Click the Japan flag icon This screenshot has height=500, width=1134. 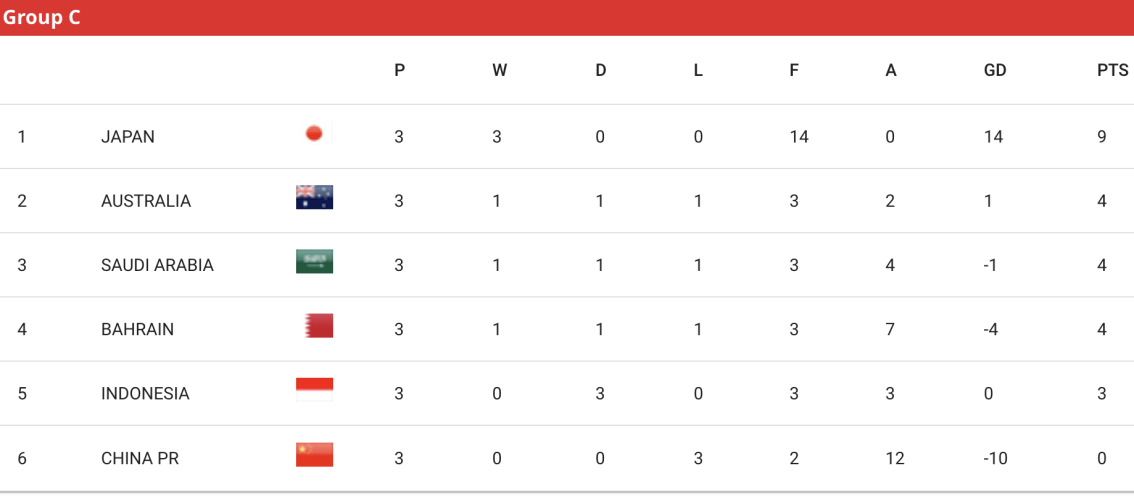click(x=315, y=133)
